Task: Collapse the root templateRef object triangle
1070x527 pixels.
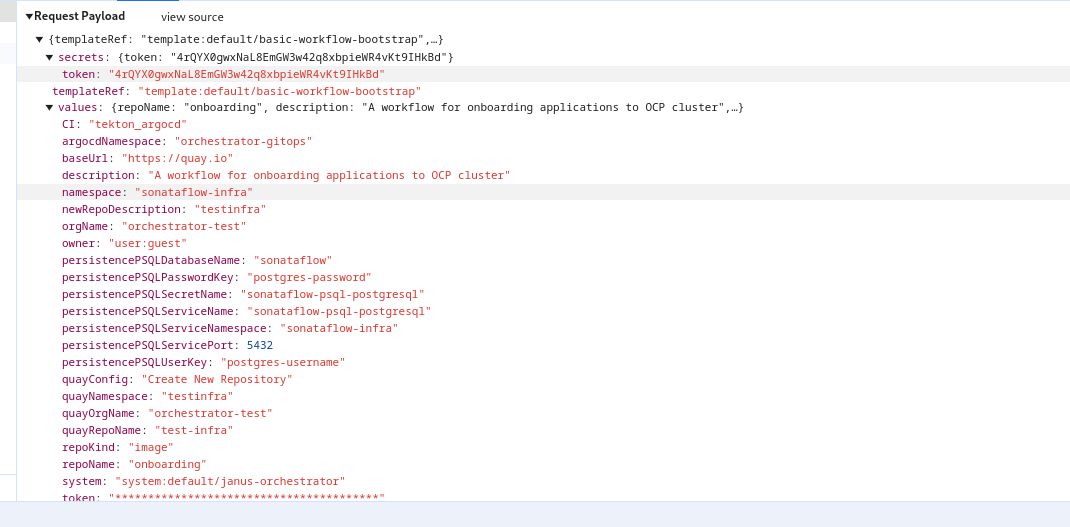Action: click(39, 40)
